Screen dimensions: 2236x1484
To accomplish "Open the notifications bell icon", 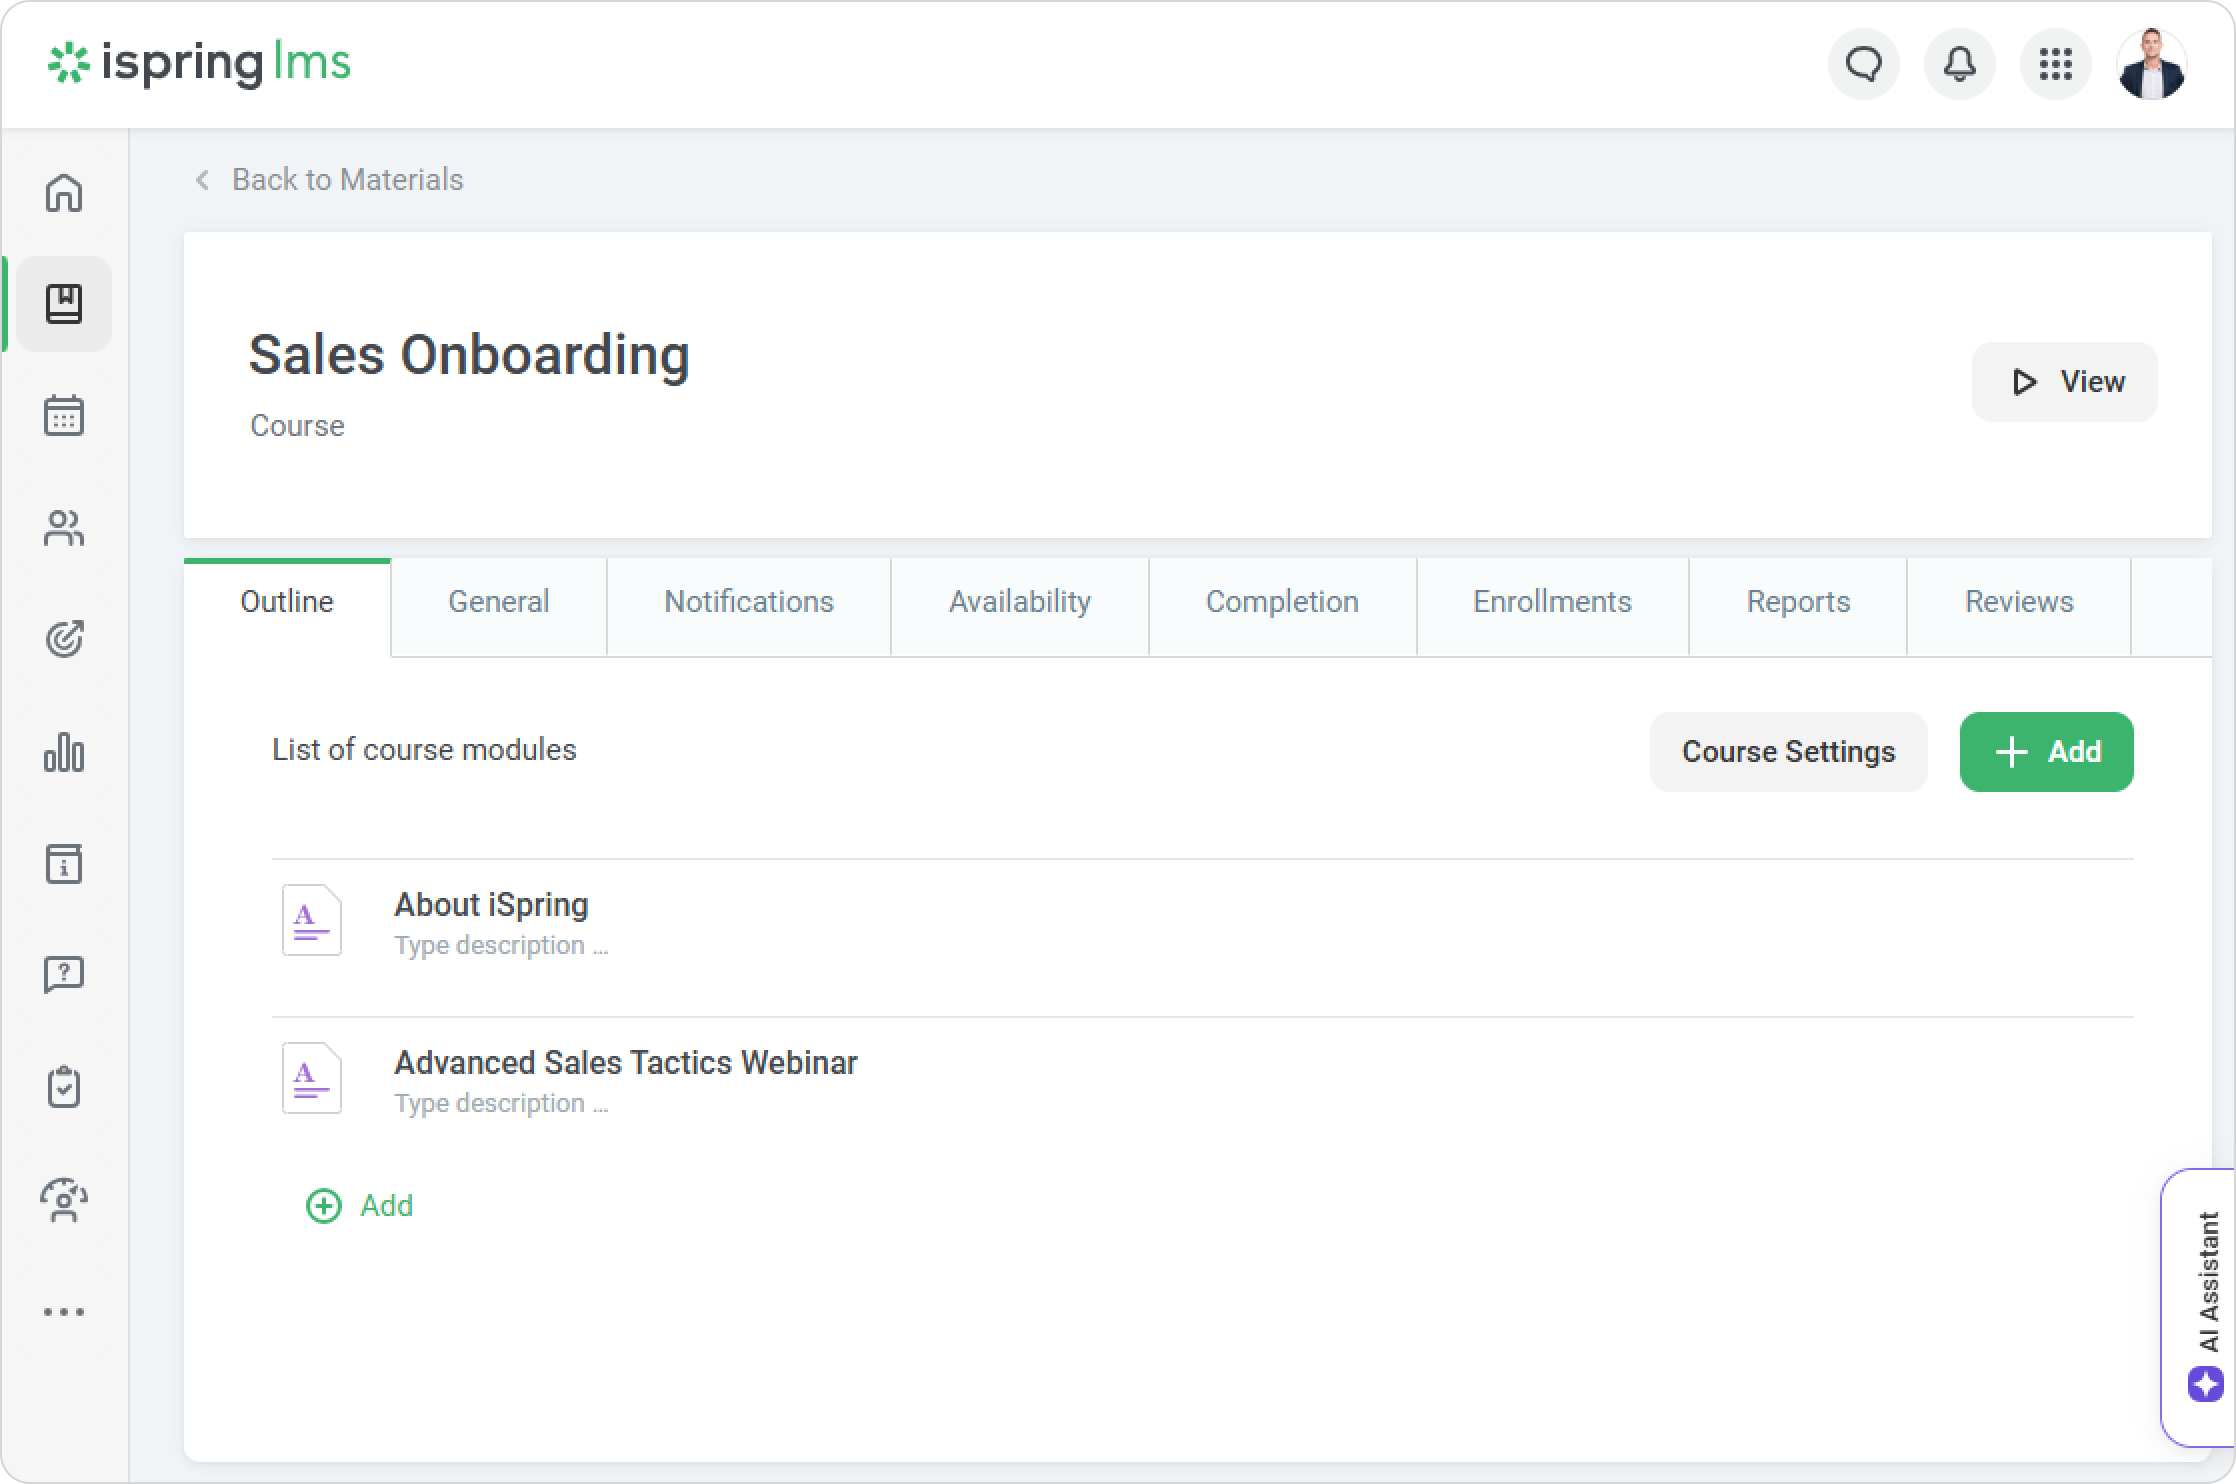I will [1959, 65].
